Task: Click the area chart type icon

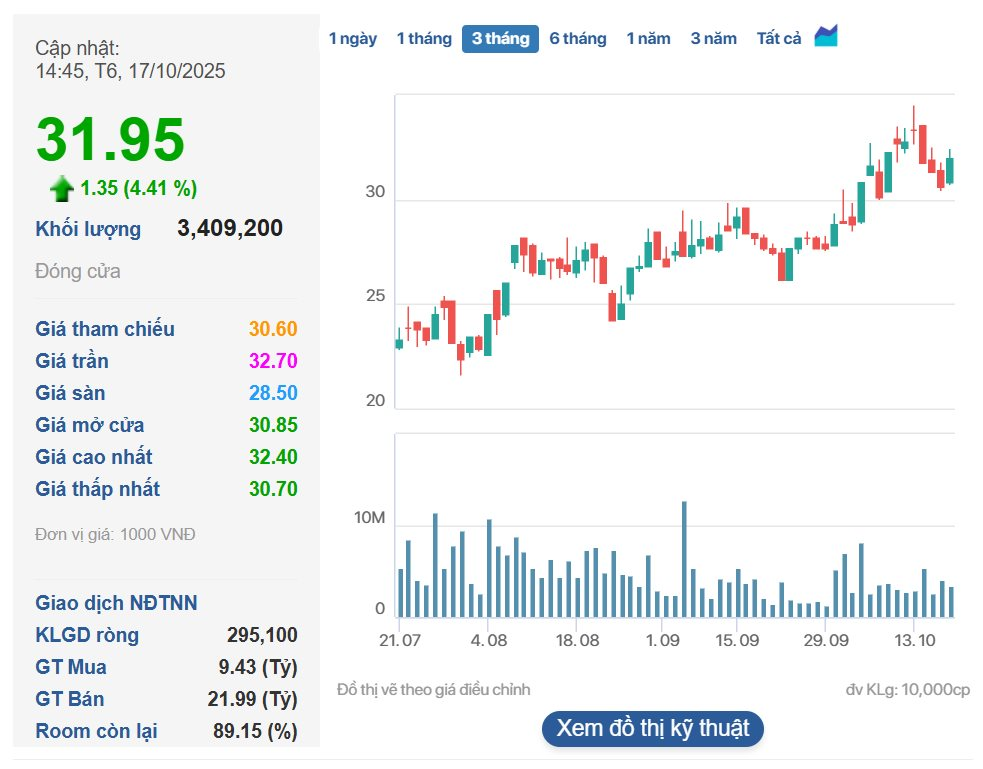Action: click(826, 37)
